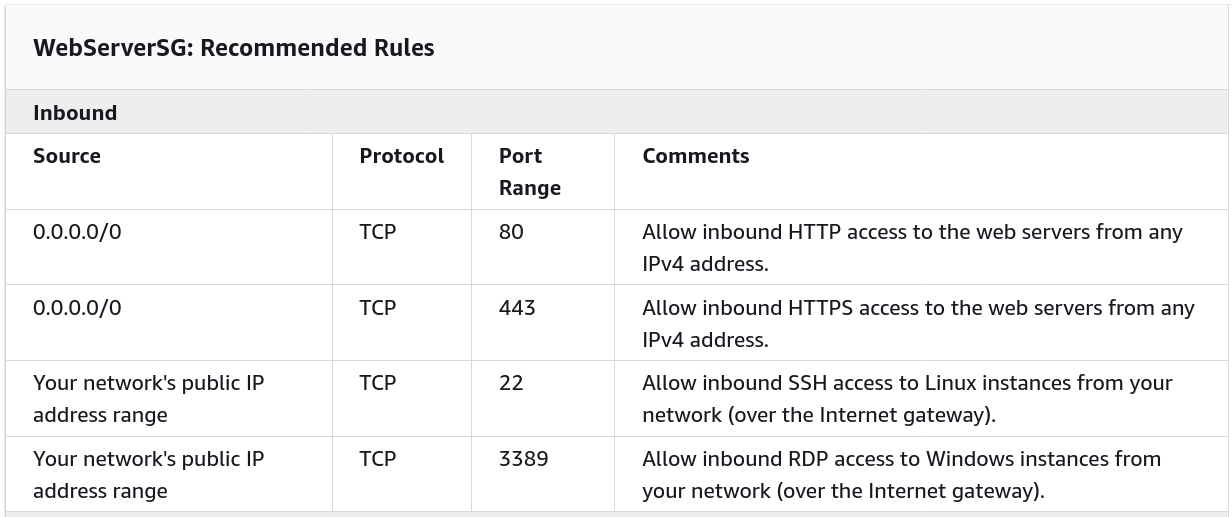Image resolution: width=1232 pixels, height=517 pixels.
Task: Click the Comments column header
Action: tap(696, 156)
